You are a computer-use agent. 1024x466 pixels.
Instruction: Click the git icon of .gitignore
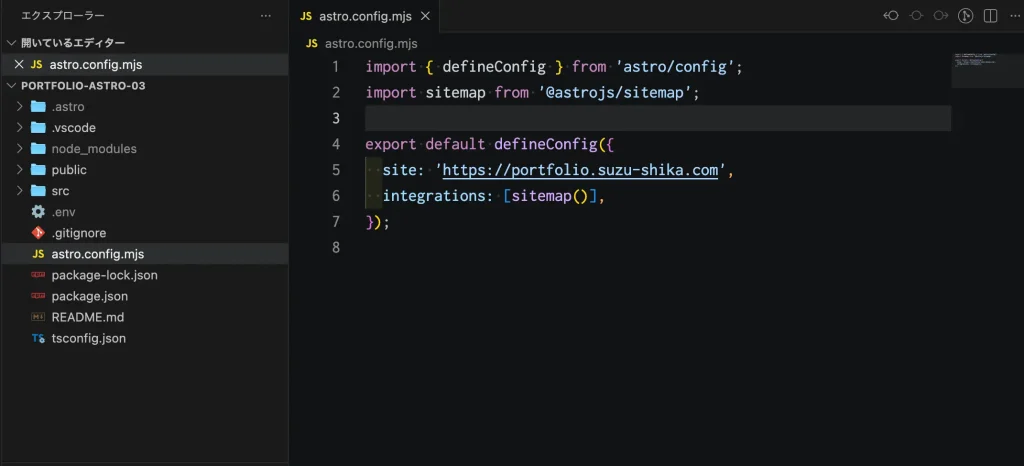tap(38, 233)
